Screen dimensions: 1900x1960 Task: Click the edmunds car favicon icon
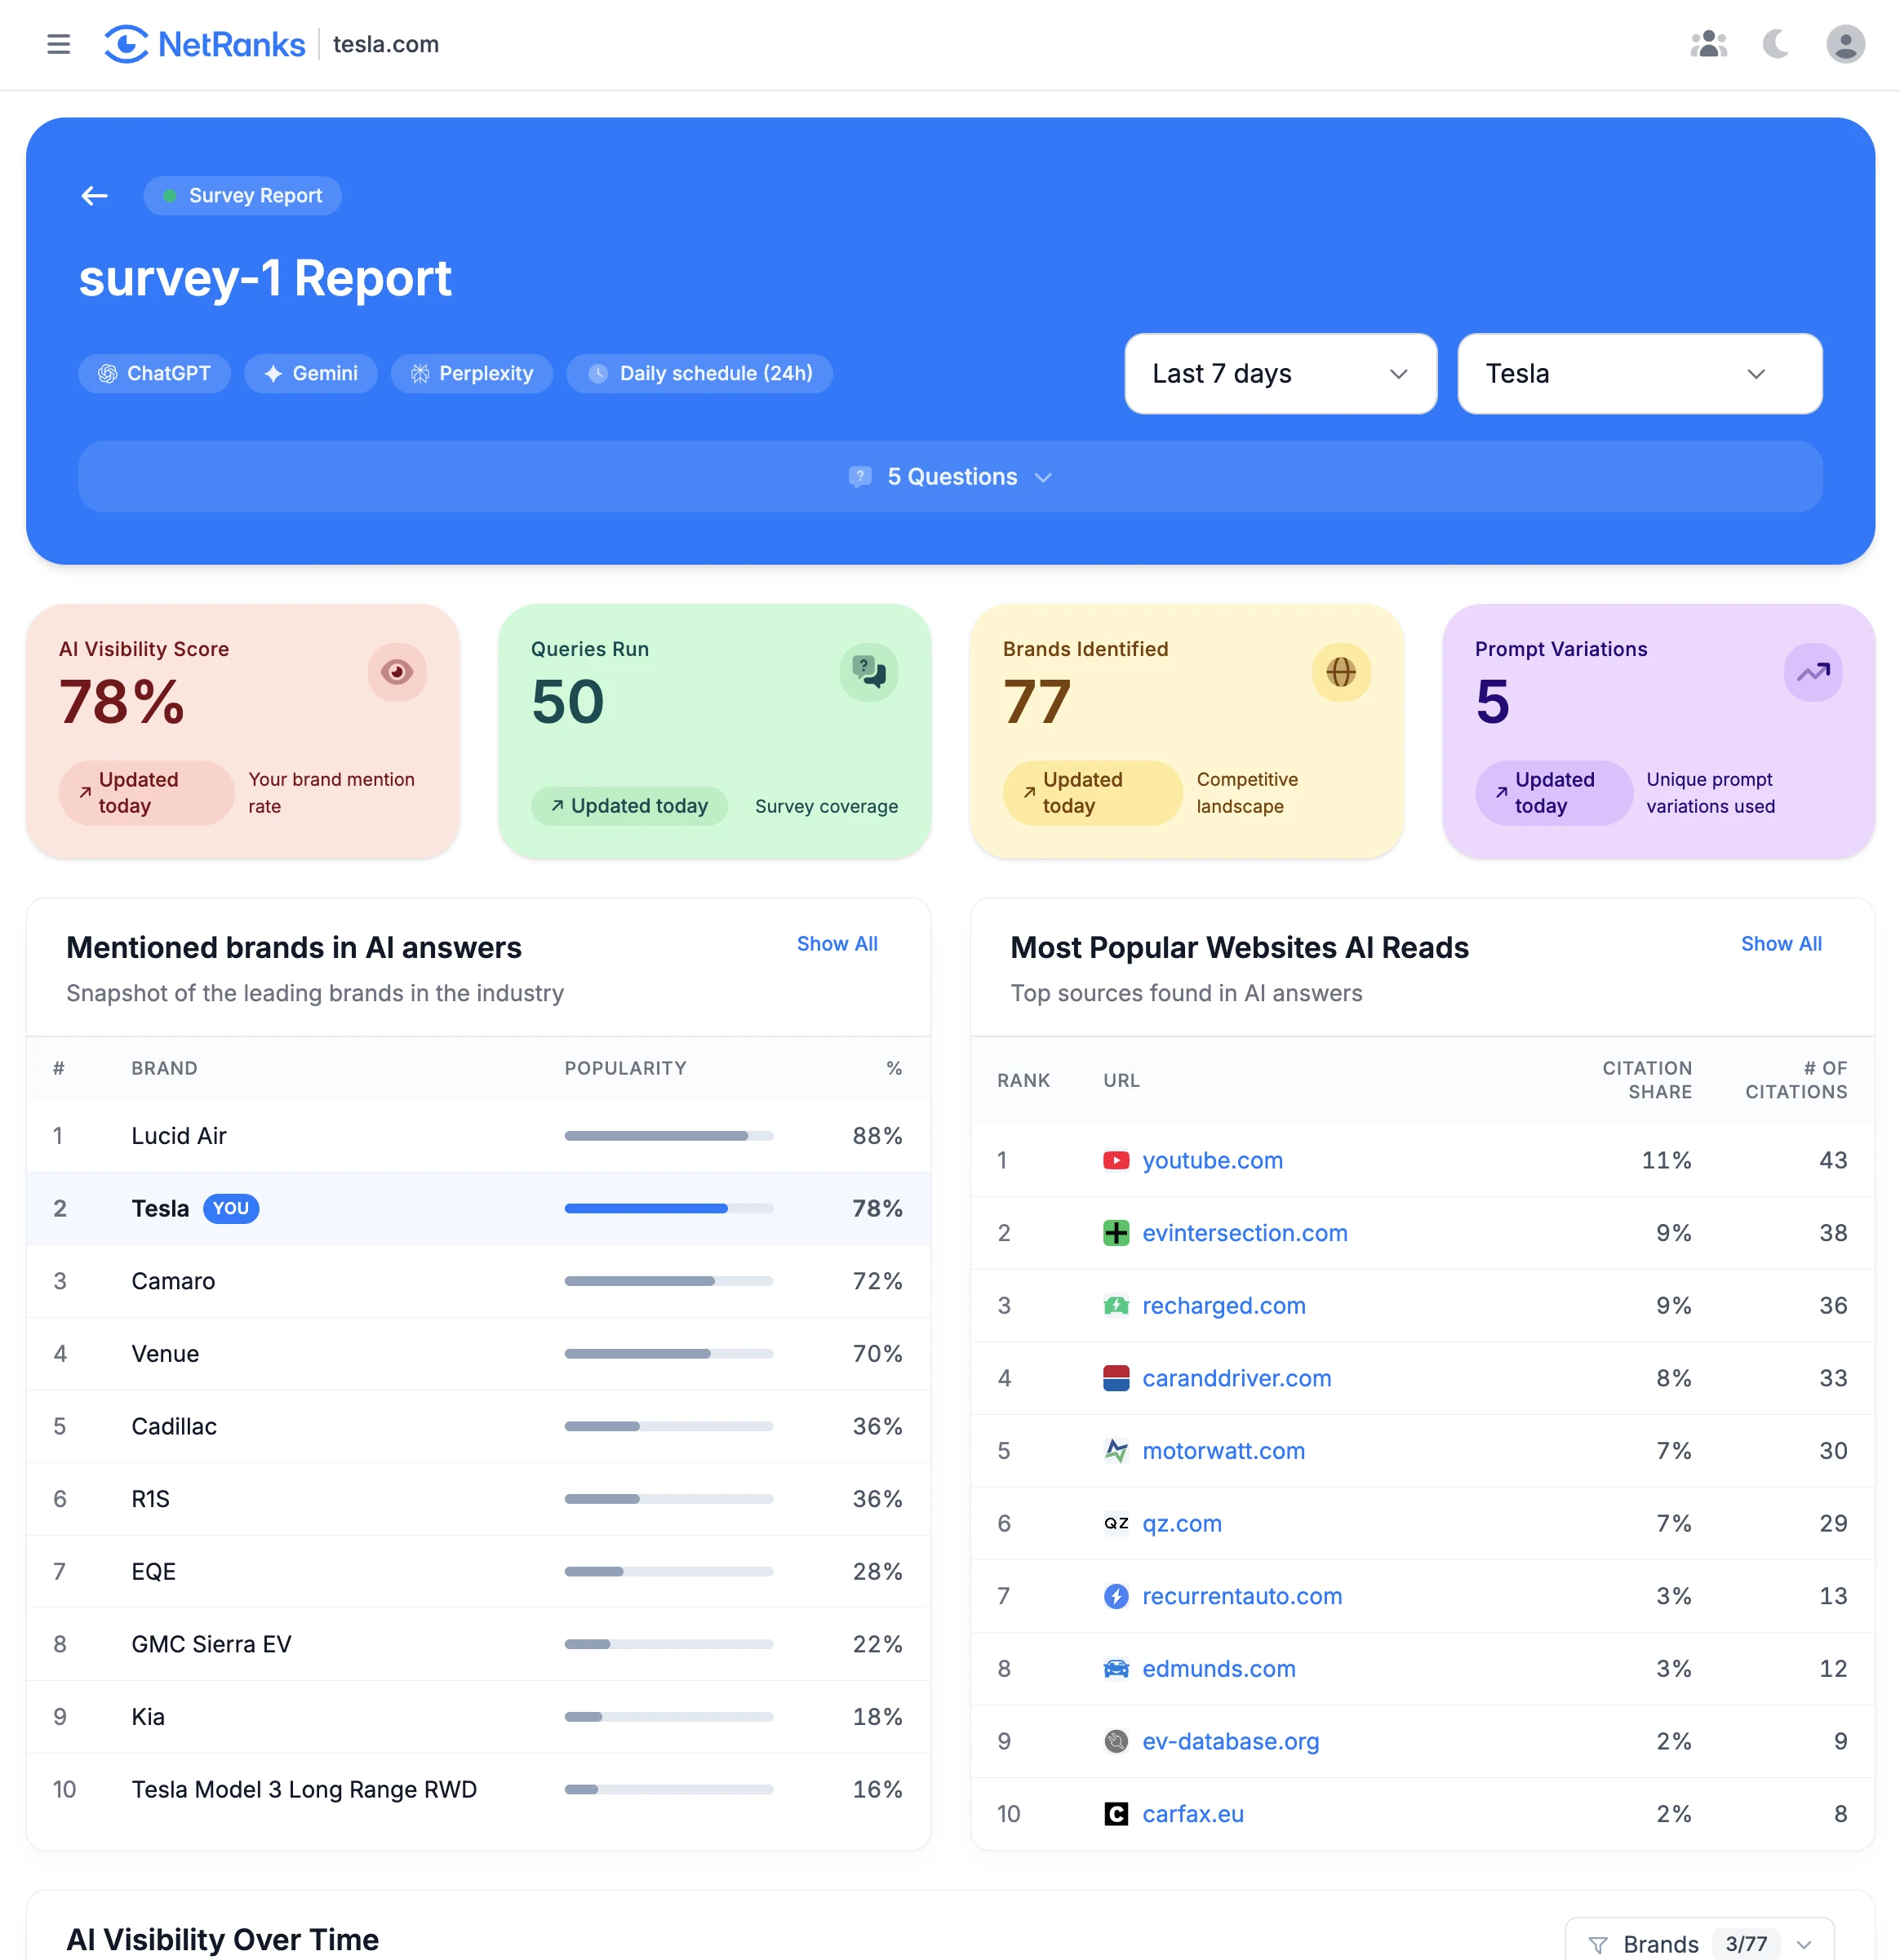pyautogui.click(x=1116, y=1669)
